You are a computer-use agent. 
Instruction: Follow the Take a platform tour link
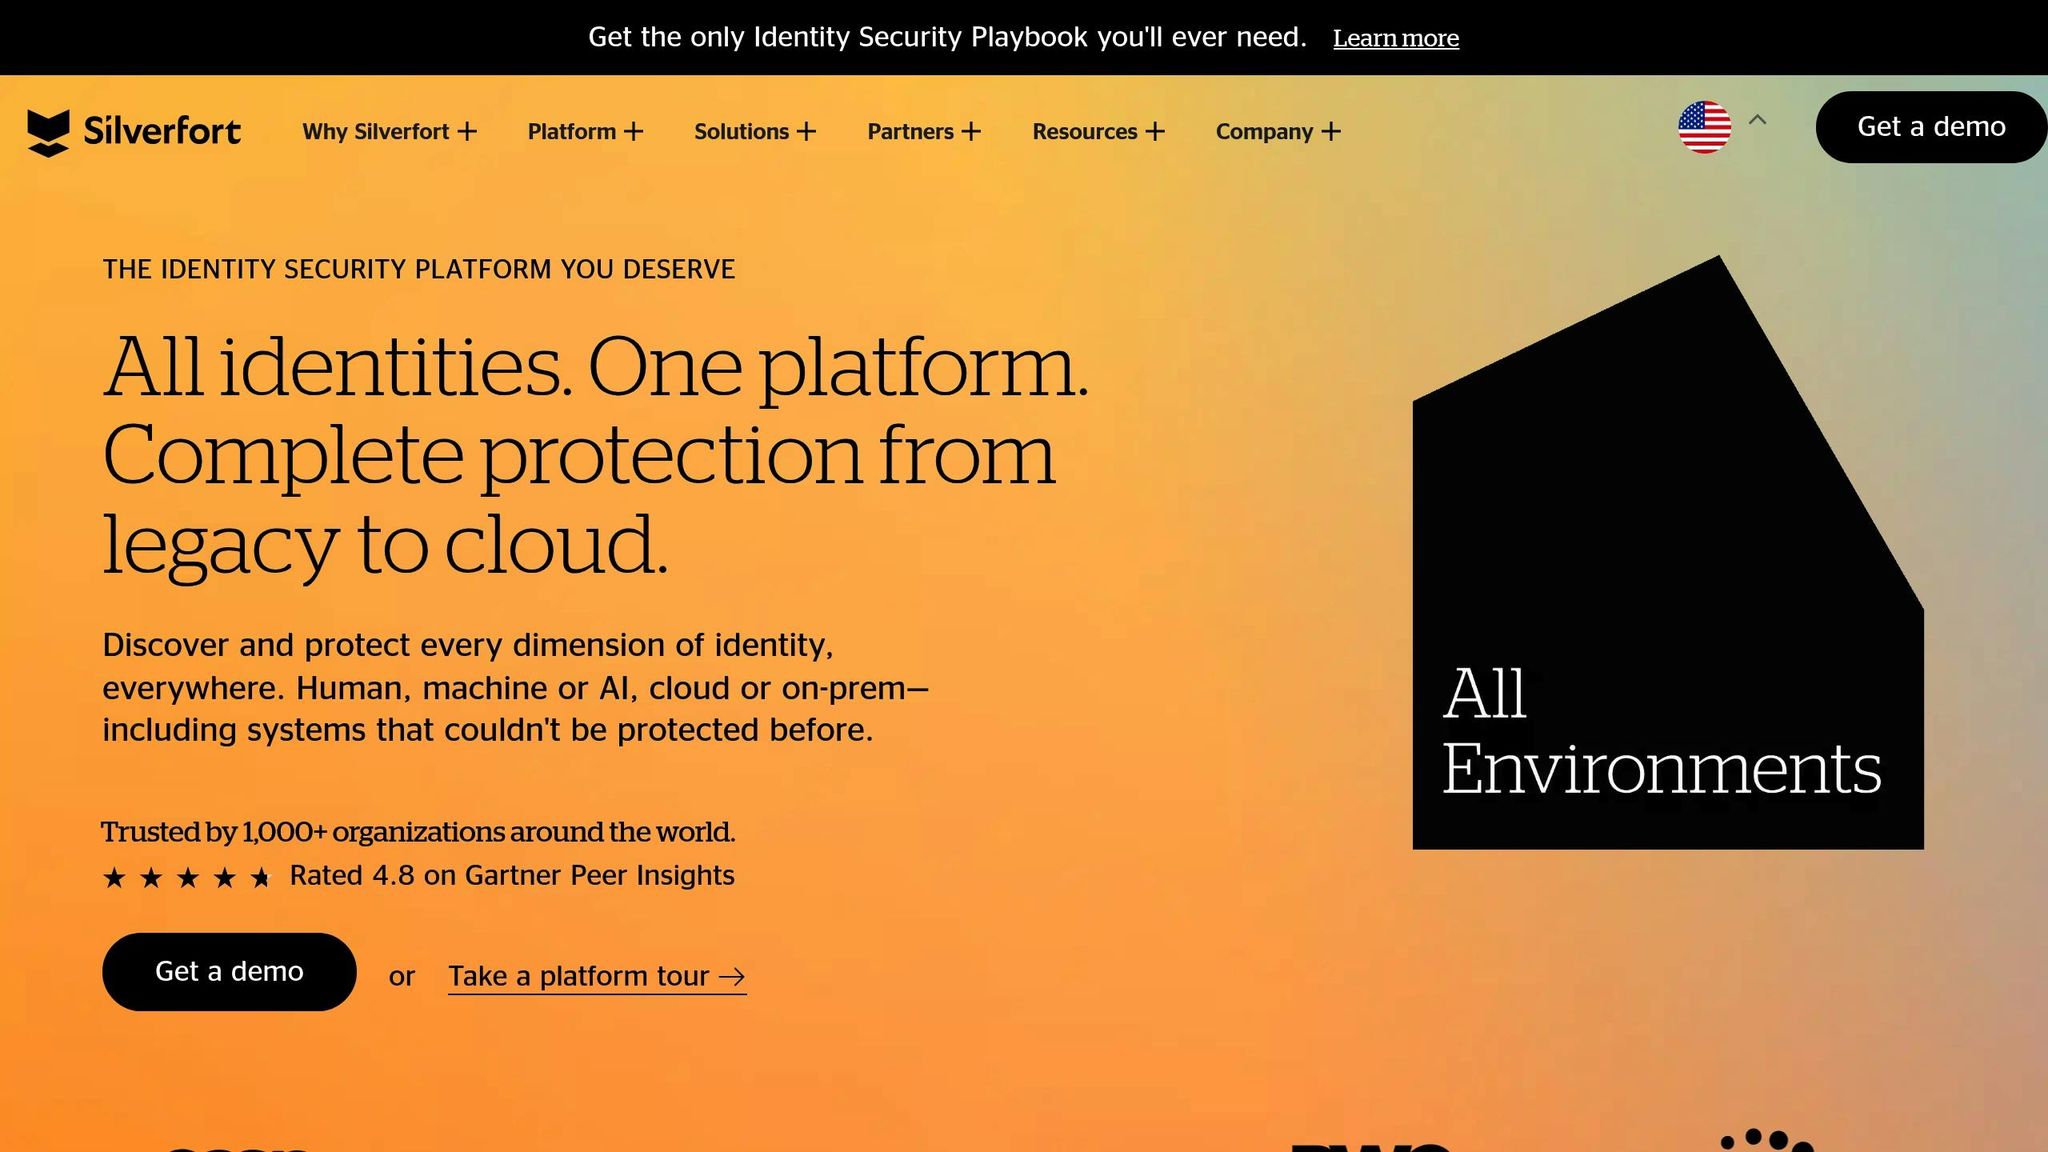[578, 976]
